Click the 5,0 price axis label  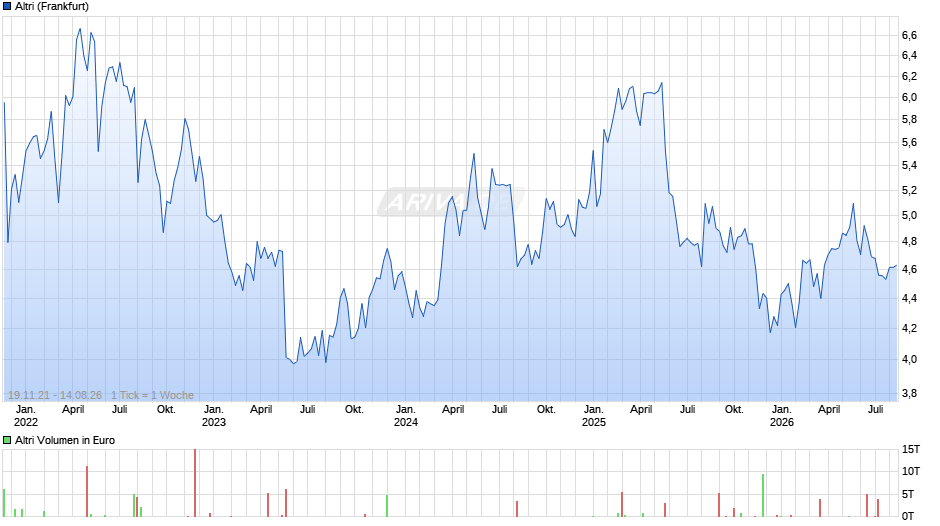(909, 215)
